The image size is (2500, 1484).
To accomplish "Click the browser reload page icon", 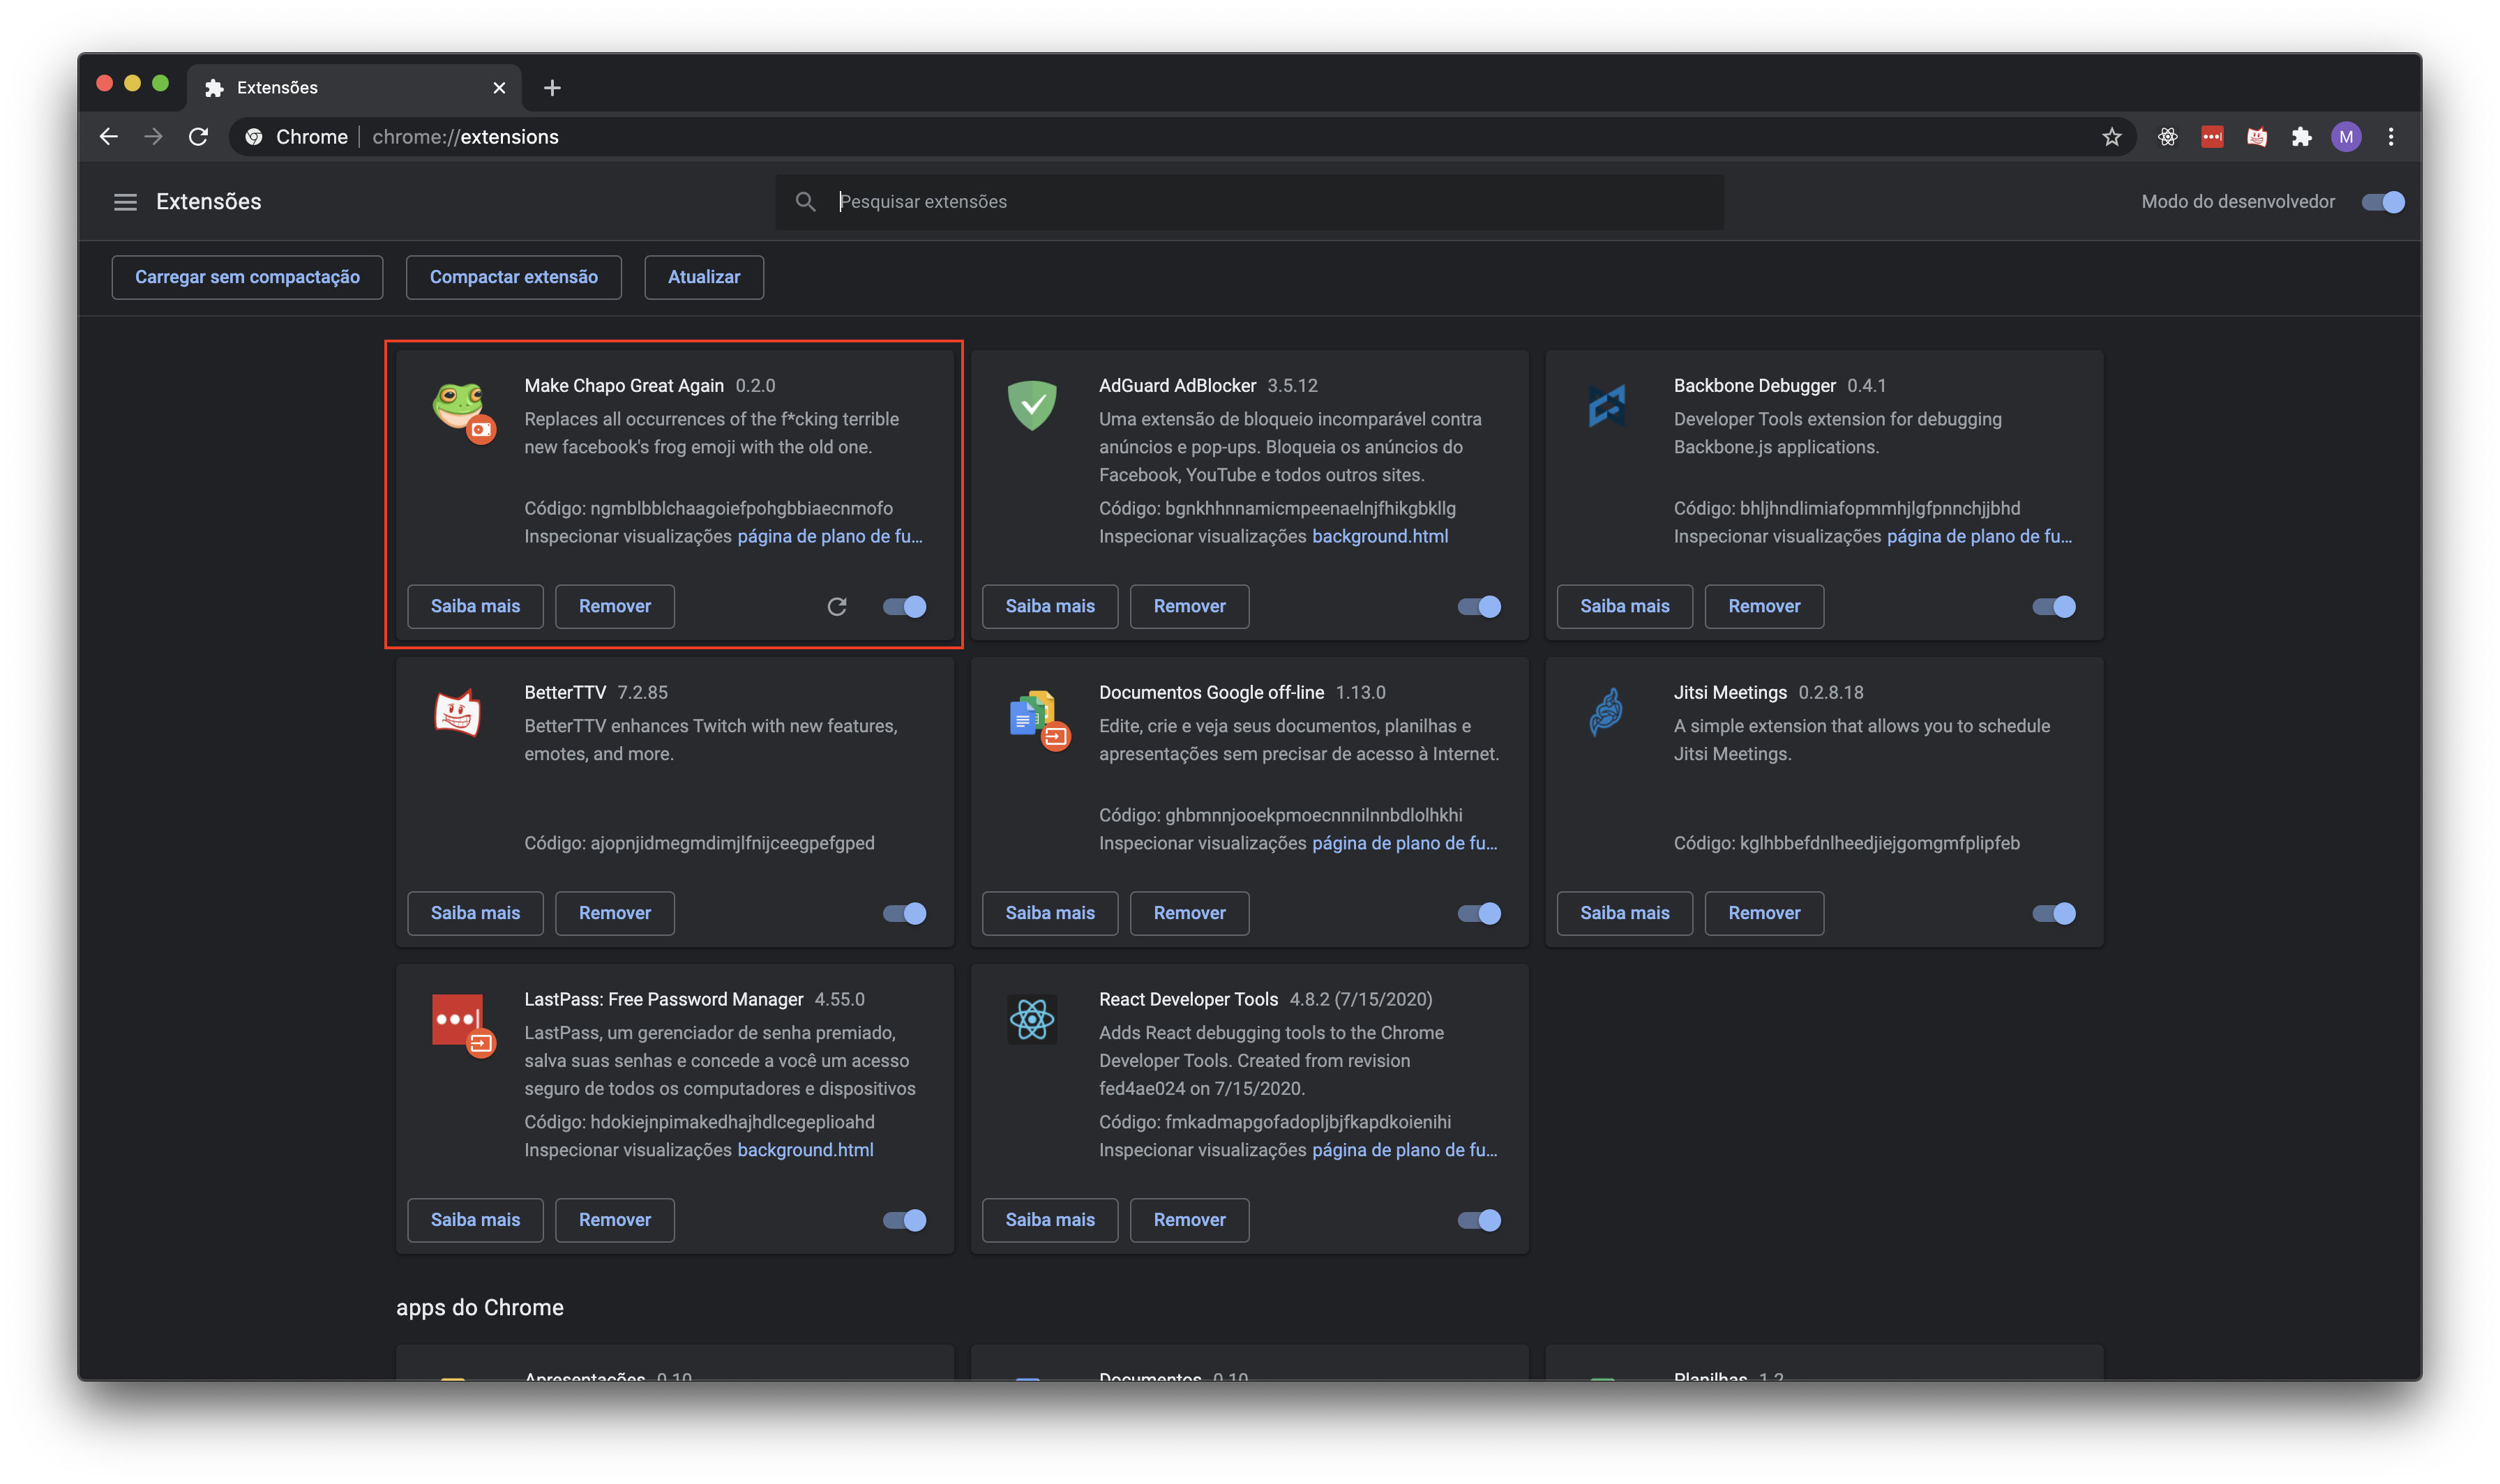I will click(x=198, y=137).
